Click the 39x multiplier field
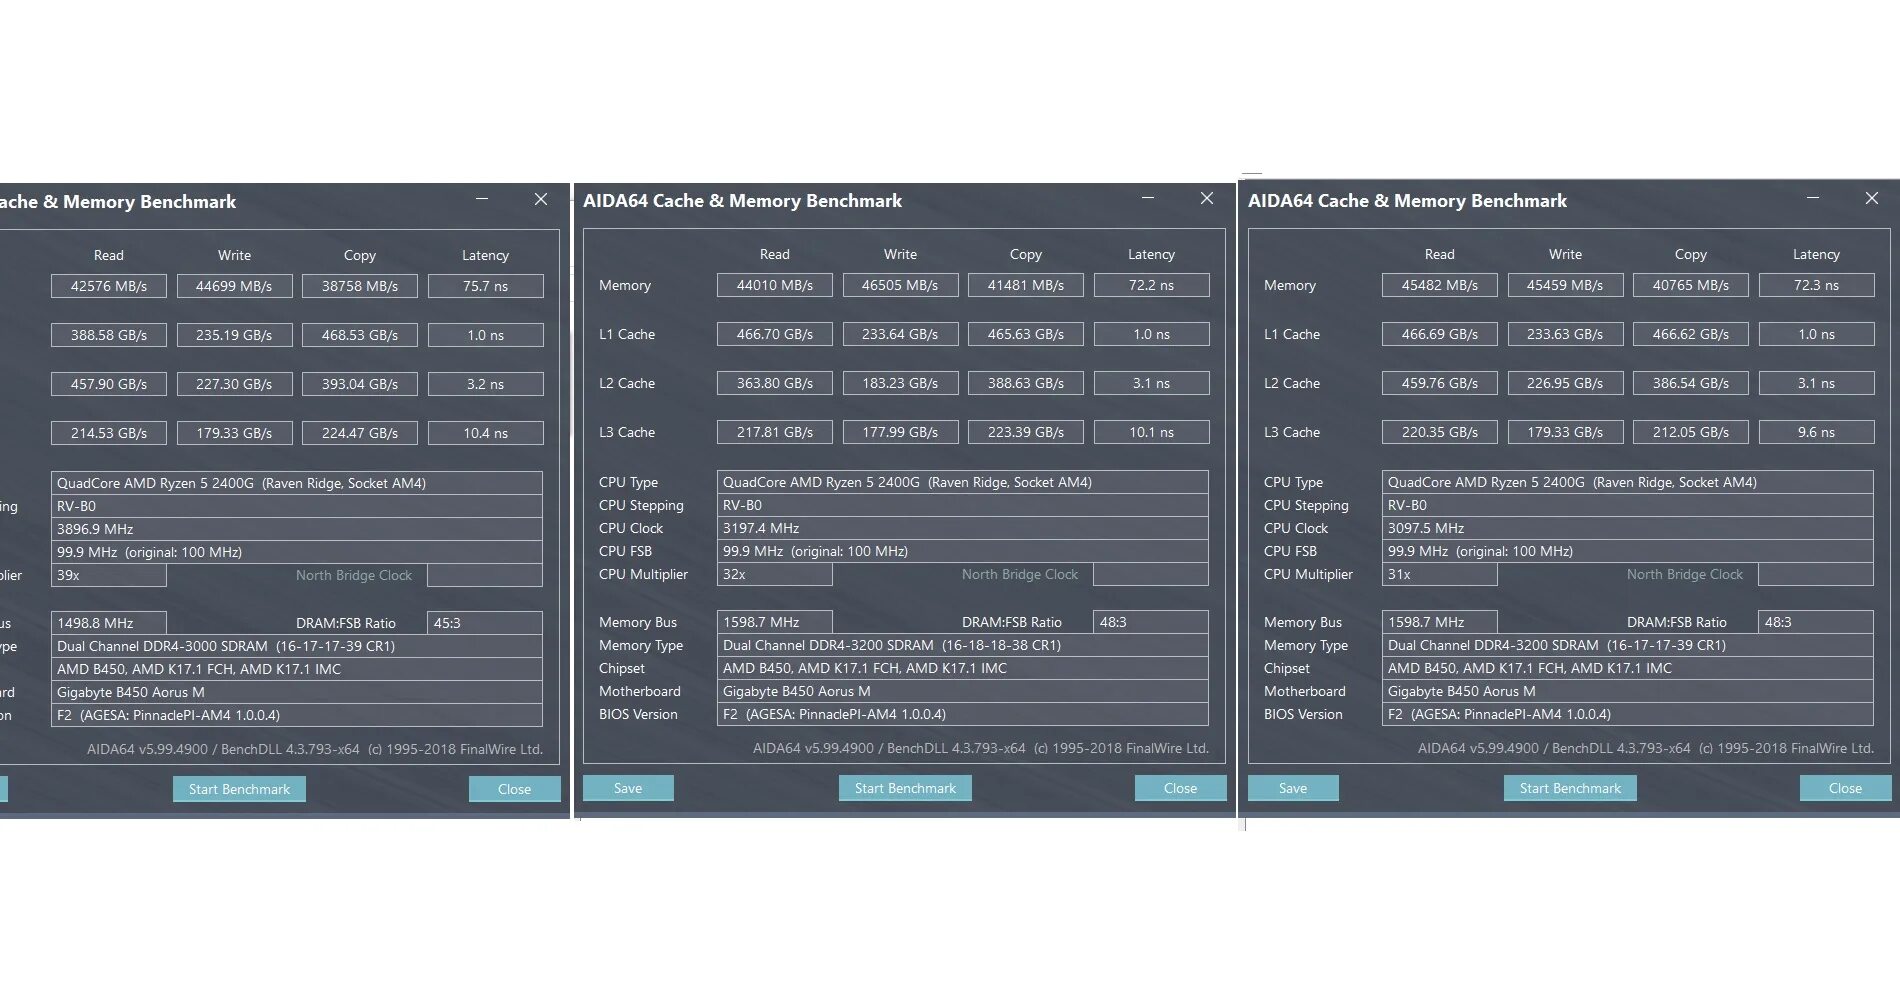The image size is (1900, 1000). coord(109,575)
